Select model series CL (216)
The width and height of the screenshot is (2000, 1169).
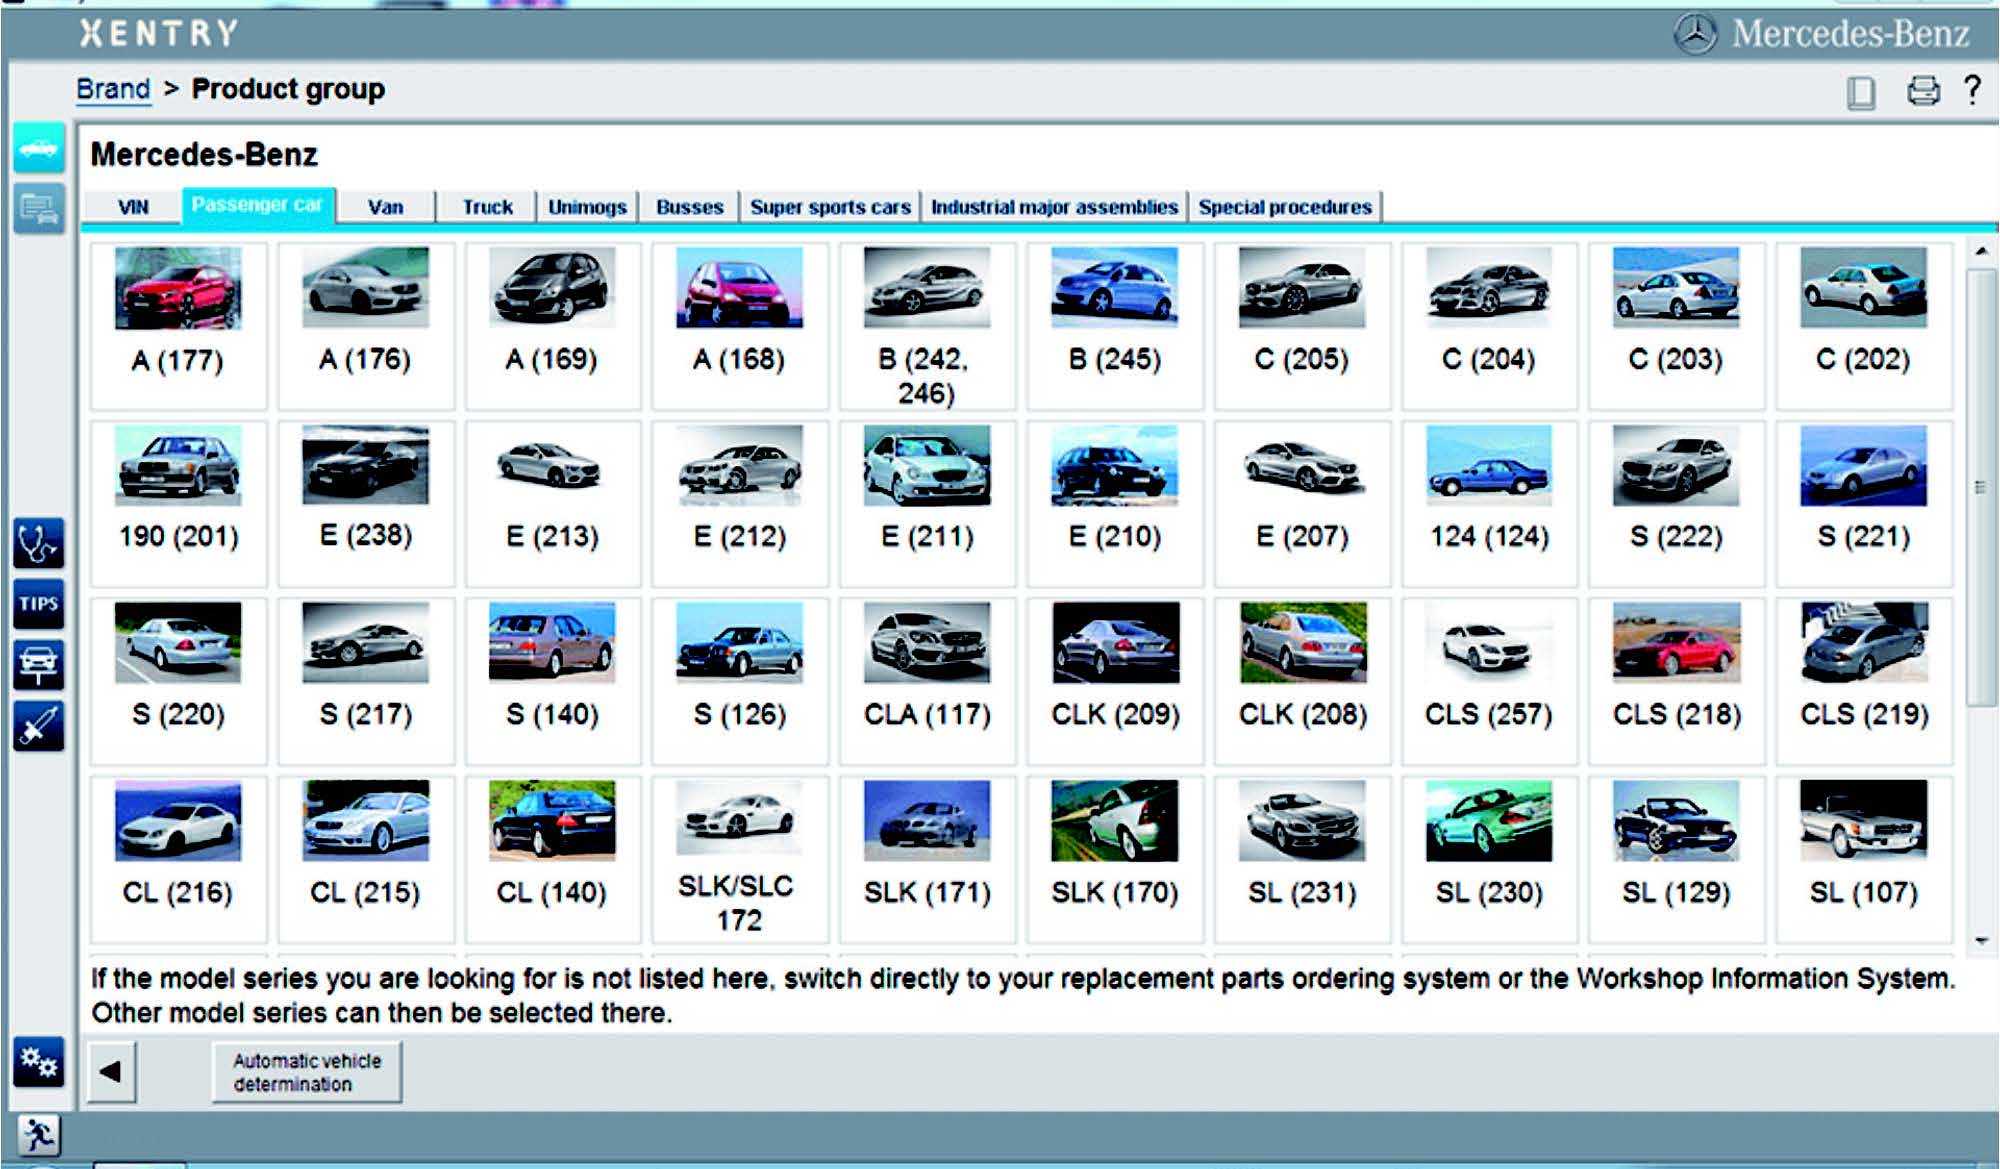click(178, 860)
